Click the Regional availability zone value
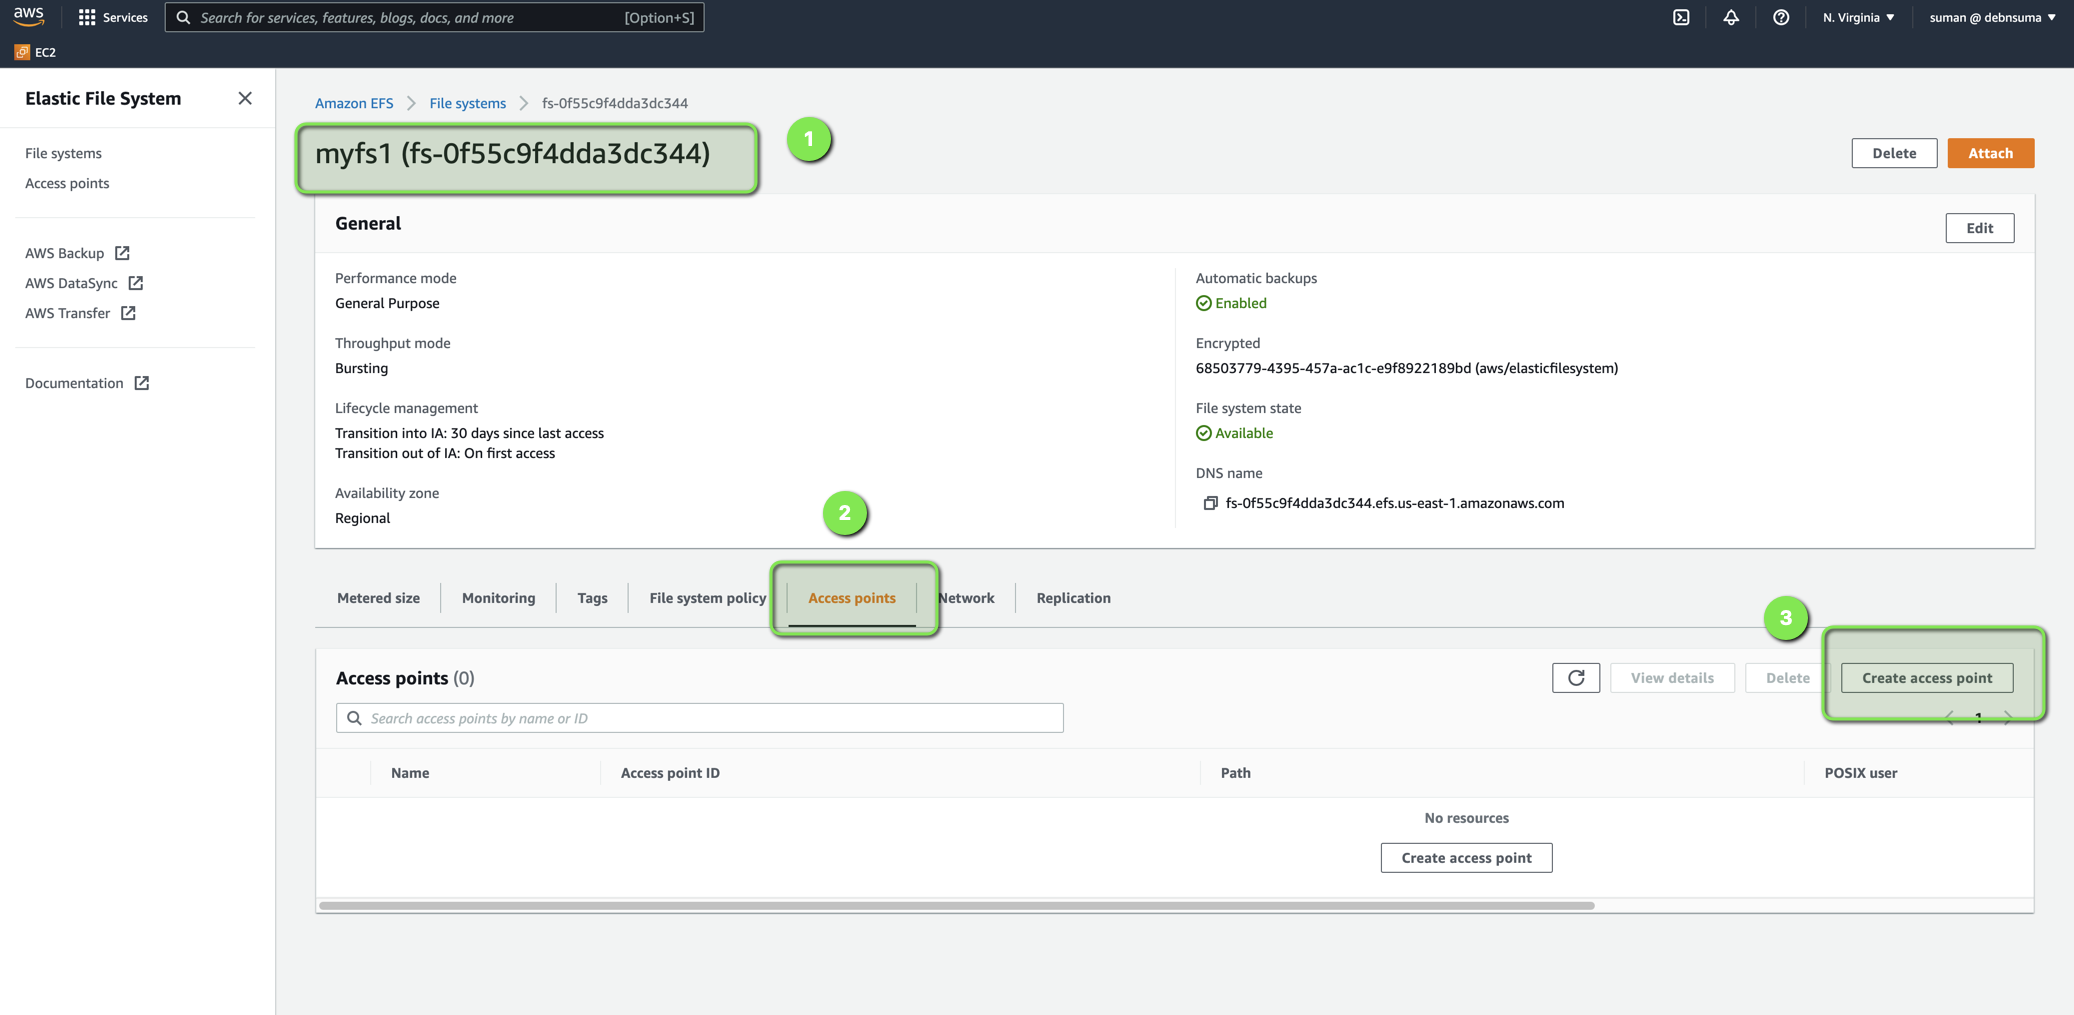 click(362, 518)
